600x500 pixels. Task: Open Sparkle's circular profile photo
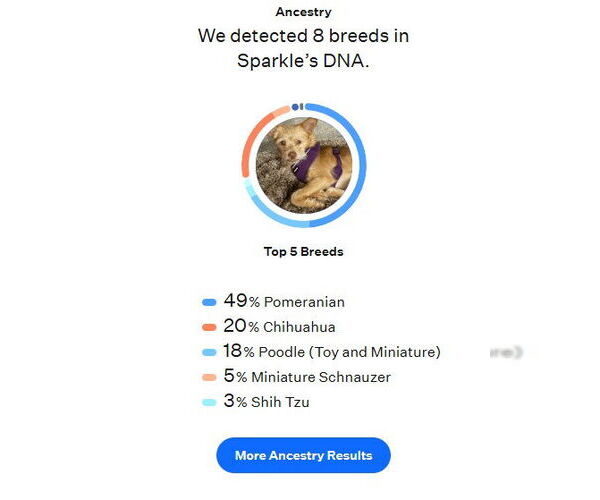click(304, 165)
